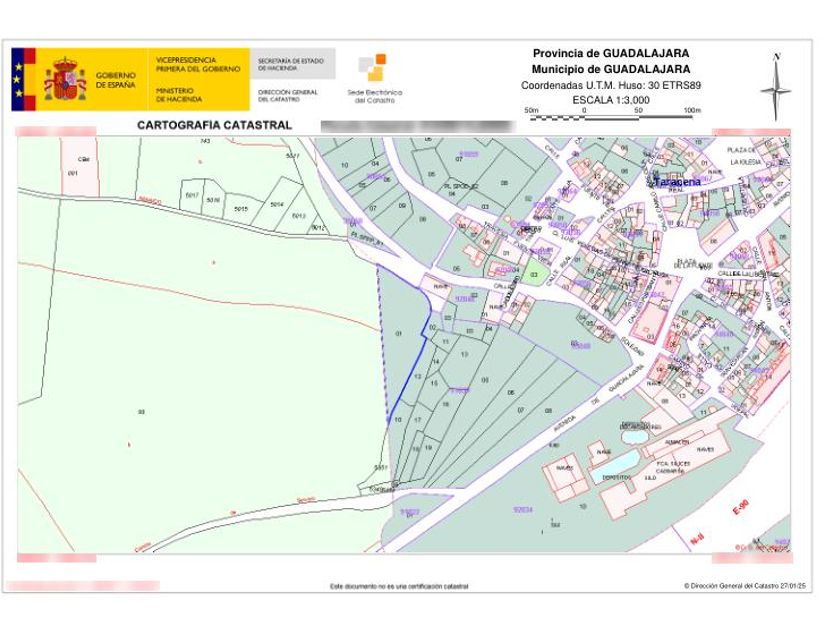The width and height of the screenshot is (840, 630).
Task: Click the MINISTERIO DE HACIENDA label
Action: 179,95
